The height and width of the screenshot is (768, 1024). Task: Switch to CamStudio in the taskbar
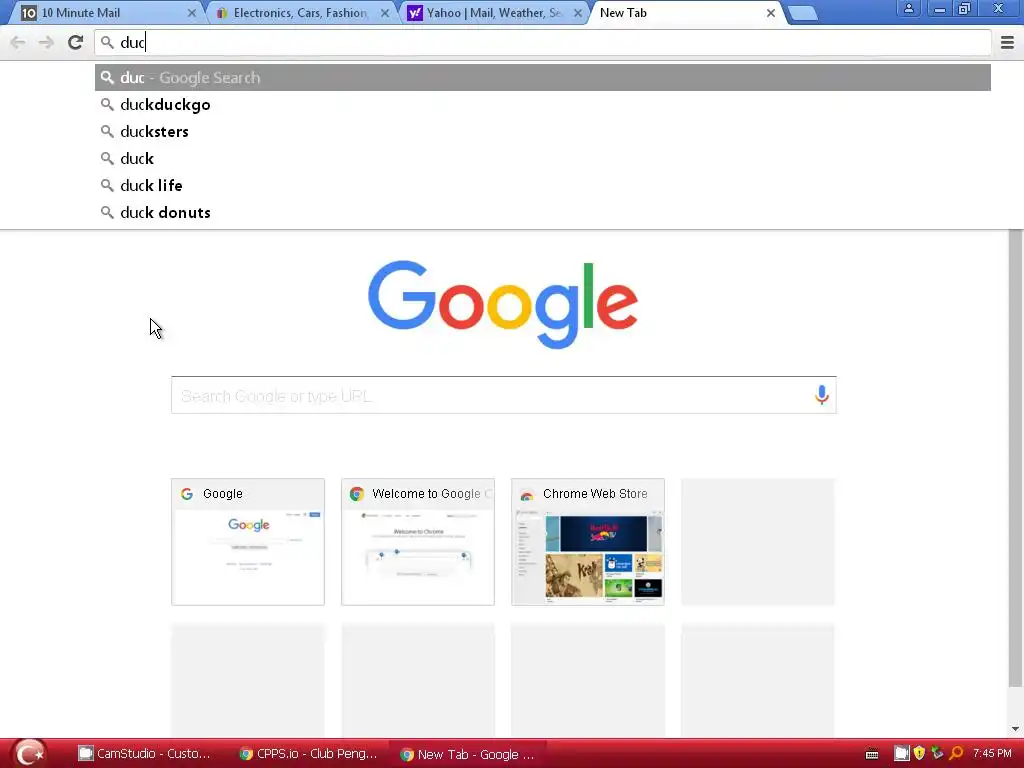coord(145,754)
